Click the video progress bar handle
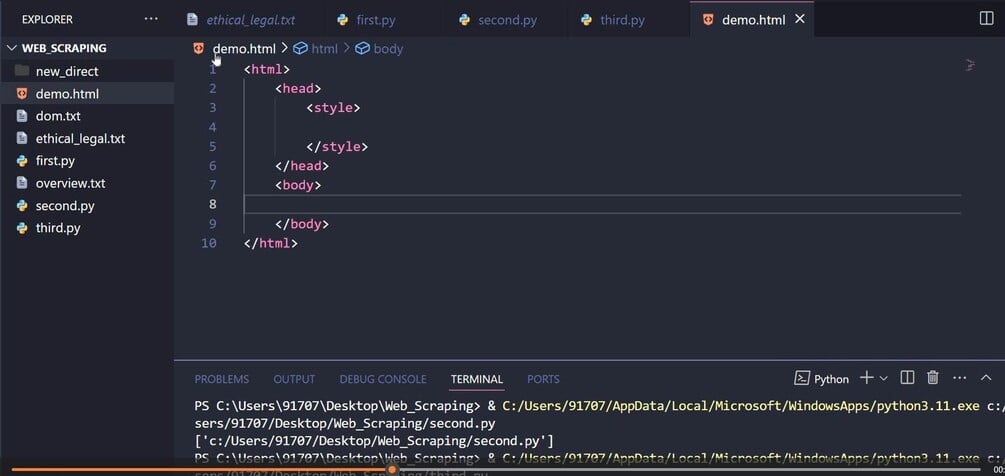Screen dimensions: 1005x476 392,469
